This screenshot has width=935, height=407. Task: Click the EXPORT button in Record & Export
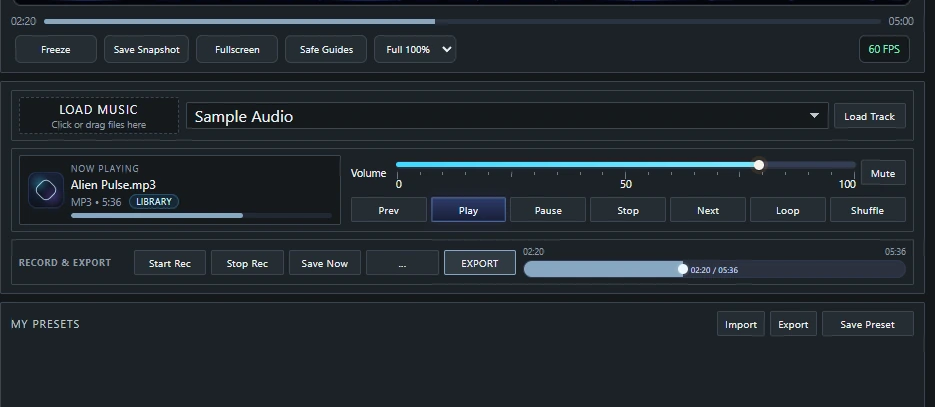pos(480,263)
